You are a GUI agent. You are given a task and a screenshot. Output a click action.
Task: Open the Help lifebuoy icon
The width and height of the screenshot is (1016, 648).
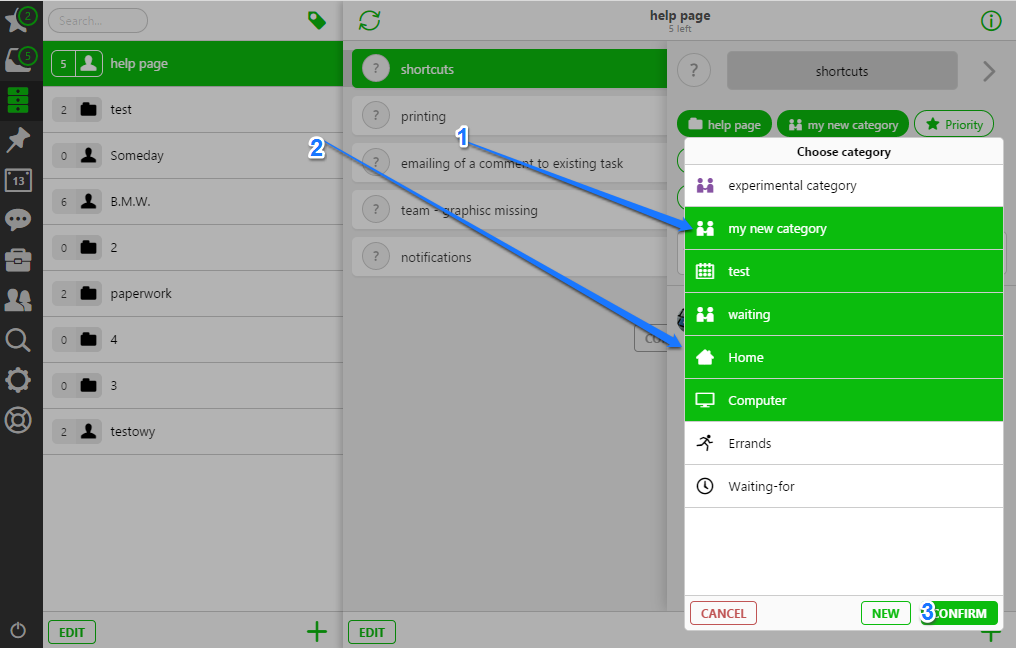click(x=18, y=420)
